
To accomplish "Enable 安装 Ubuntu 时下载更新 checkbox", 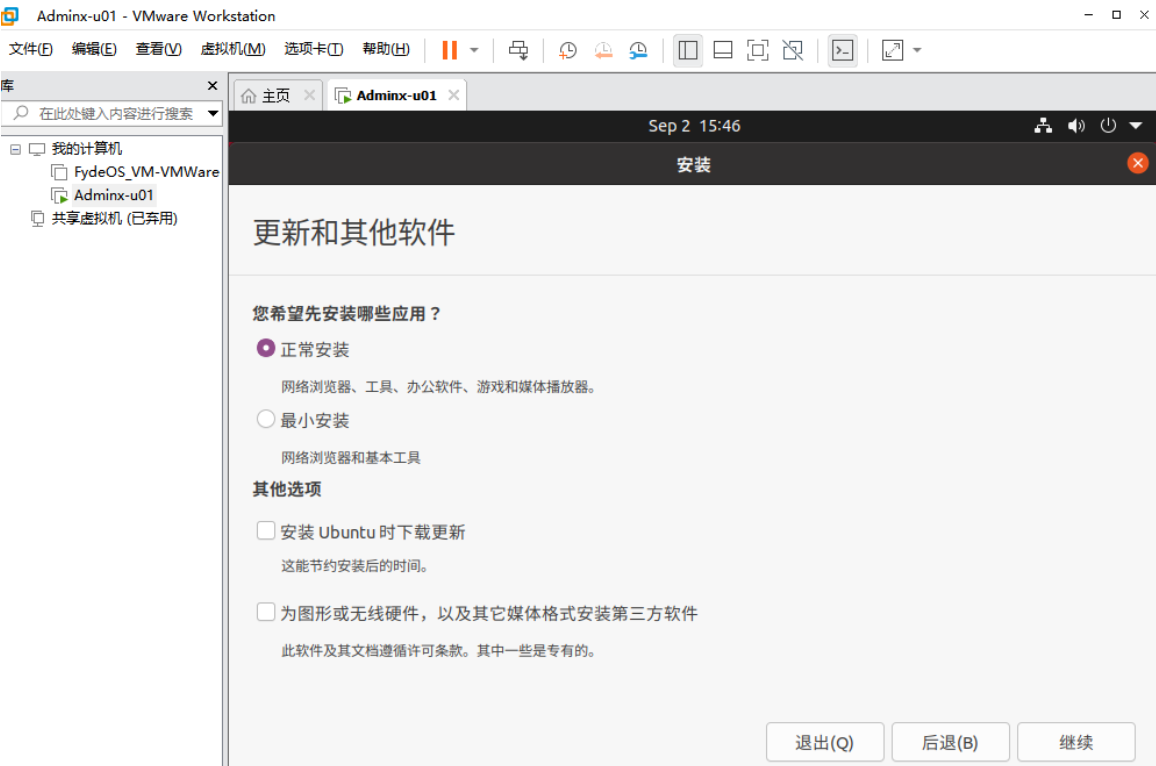I will pyautogui.click(x=265, y=530).
